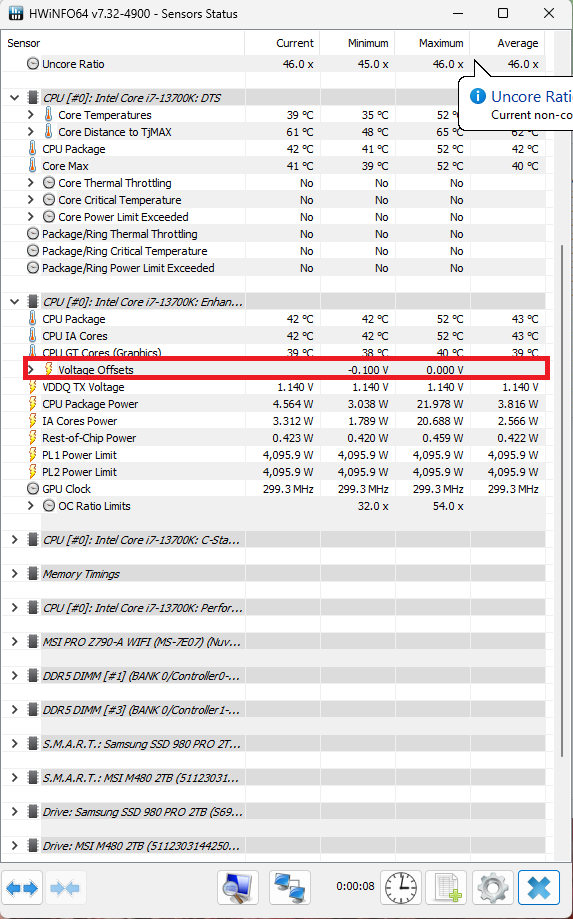573x919 pixels.
Task: Expand Core Temperatures sensor group
Action: tap(31, 115)
